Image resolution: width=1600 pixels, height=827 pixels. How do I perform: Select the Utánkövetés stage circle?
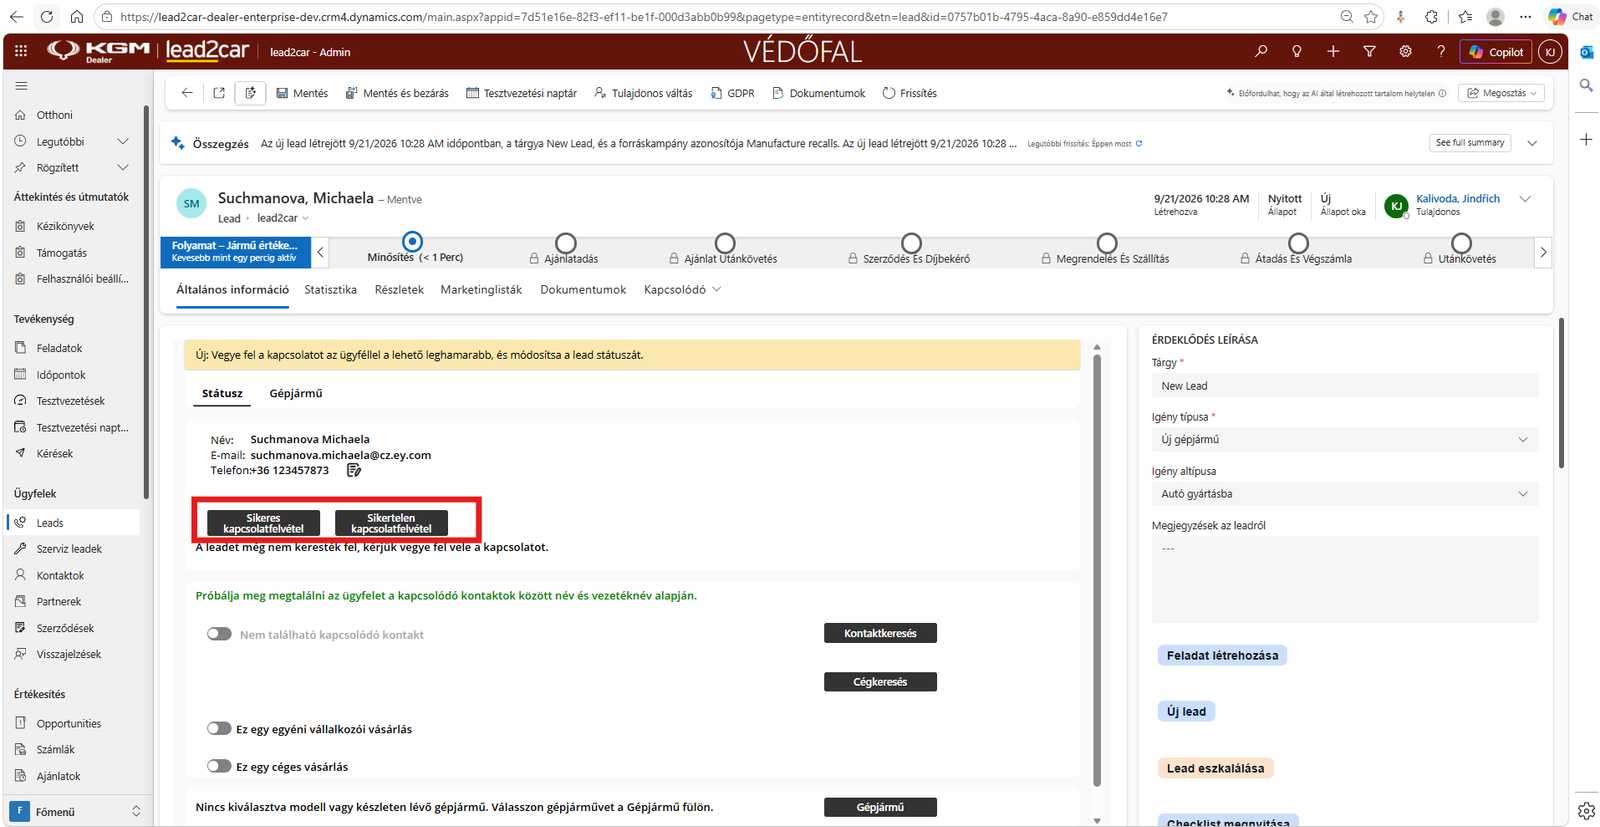[1461, 243]
